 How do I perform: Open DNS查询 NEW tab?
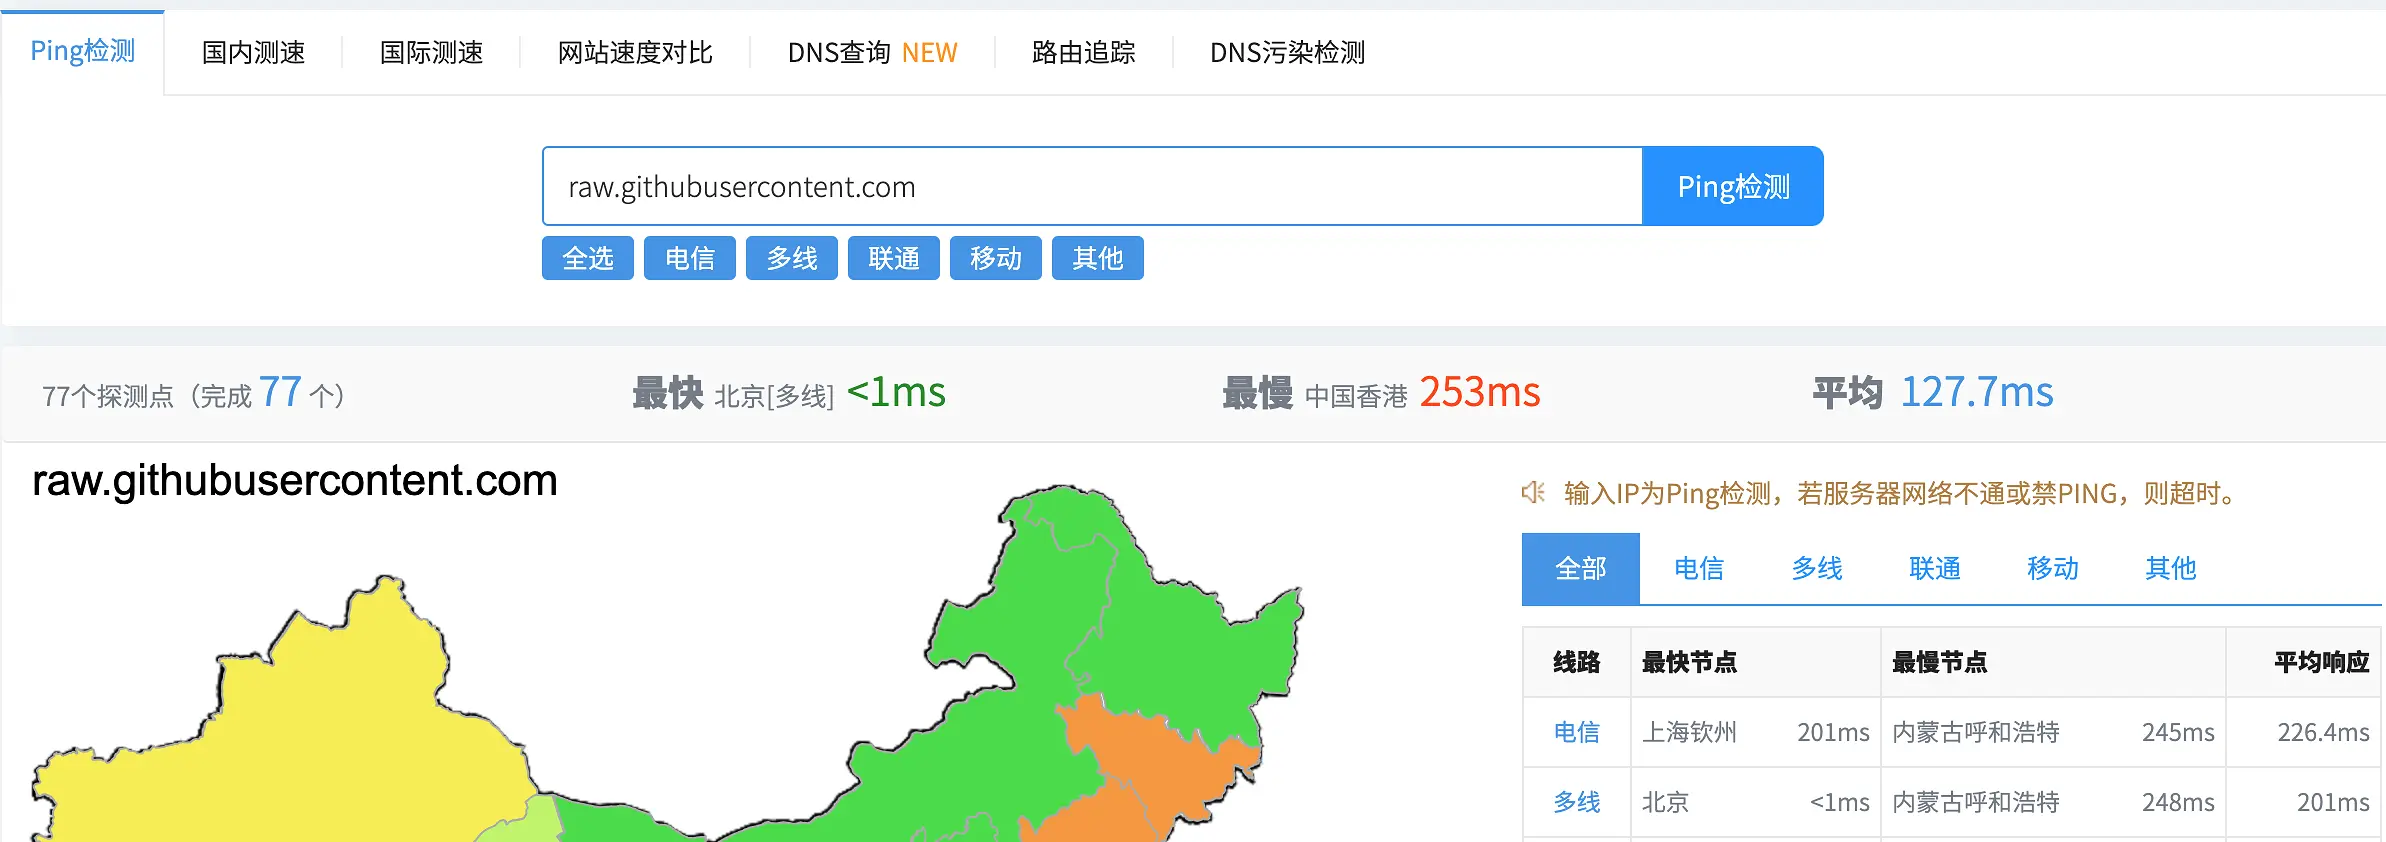[872, 52]
